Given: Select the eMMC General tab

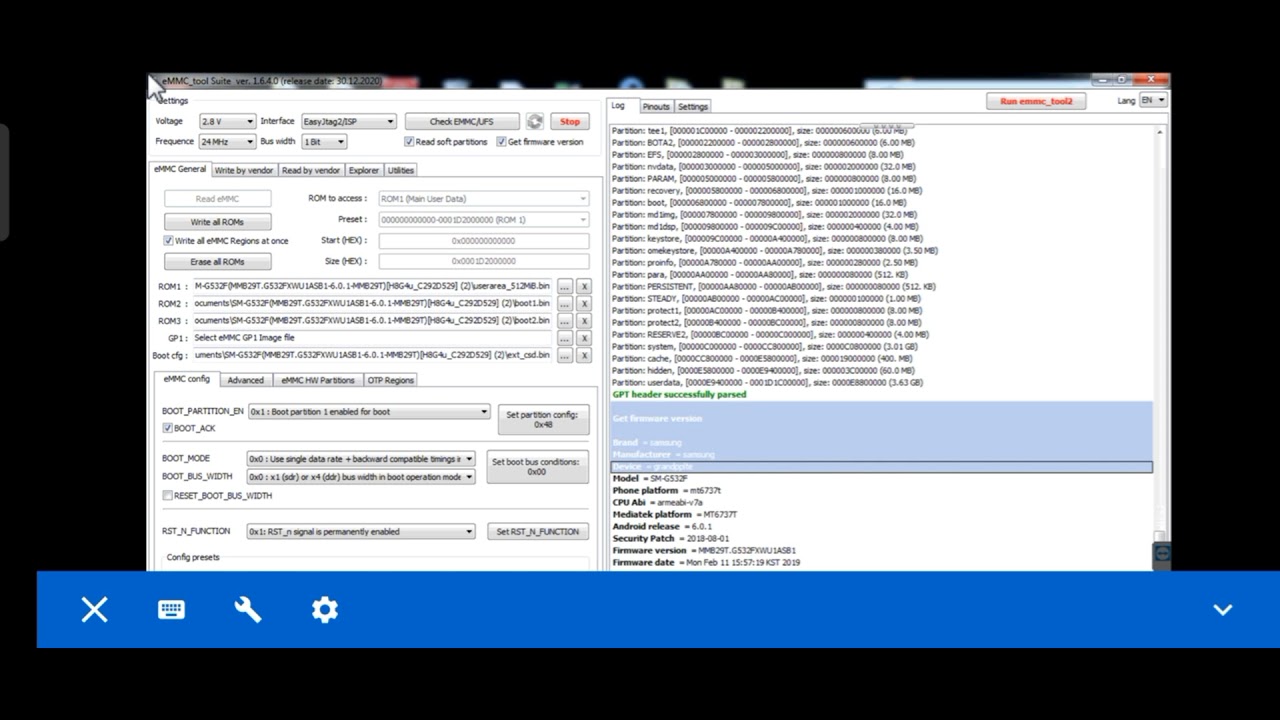Looking at the screenshot, I should 180,169.
